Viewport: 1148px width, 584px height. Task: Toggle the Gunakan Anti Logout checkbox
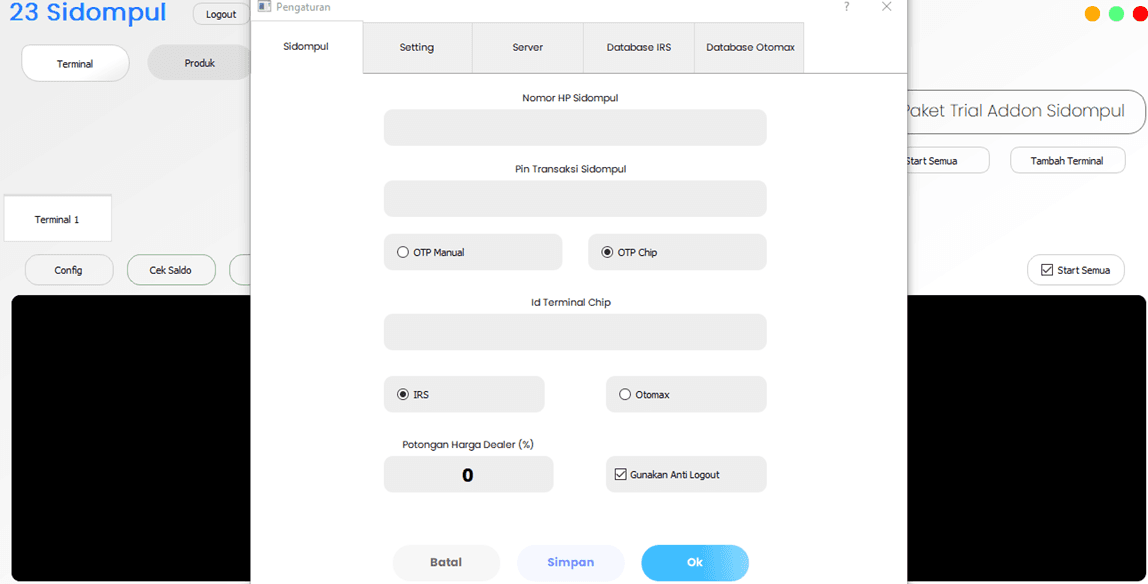621,475
